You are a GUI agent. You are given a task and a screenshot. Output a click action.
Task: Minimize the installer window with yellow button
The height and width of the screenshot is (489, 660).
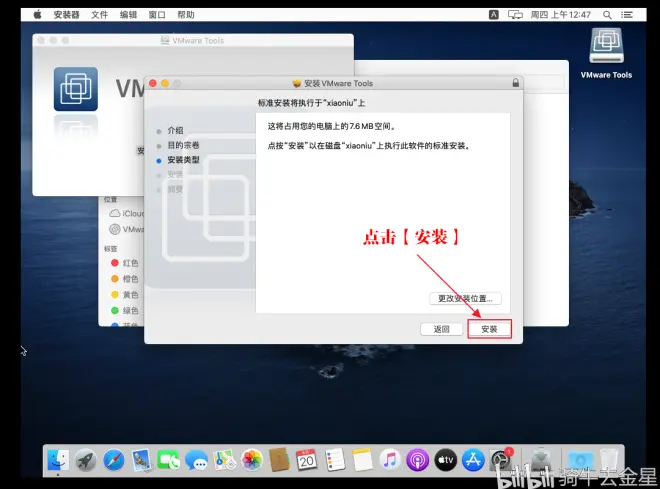165,83
